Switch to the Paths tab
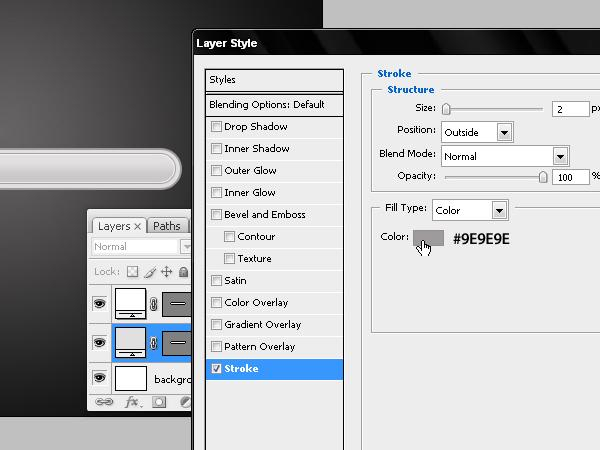600x450 pixels. click(167, 226)
